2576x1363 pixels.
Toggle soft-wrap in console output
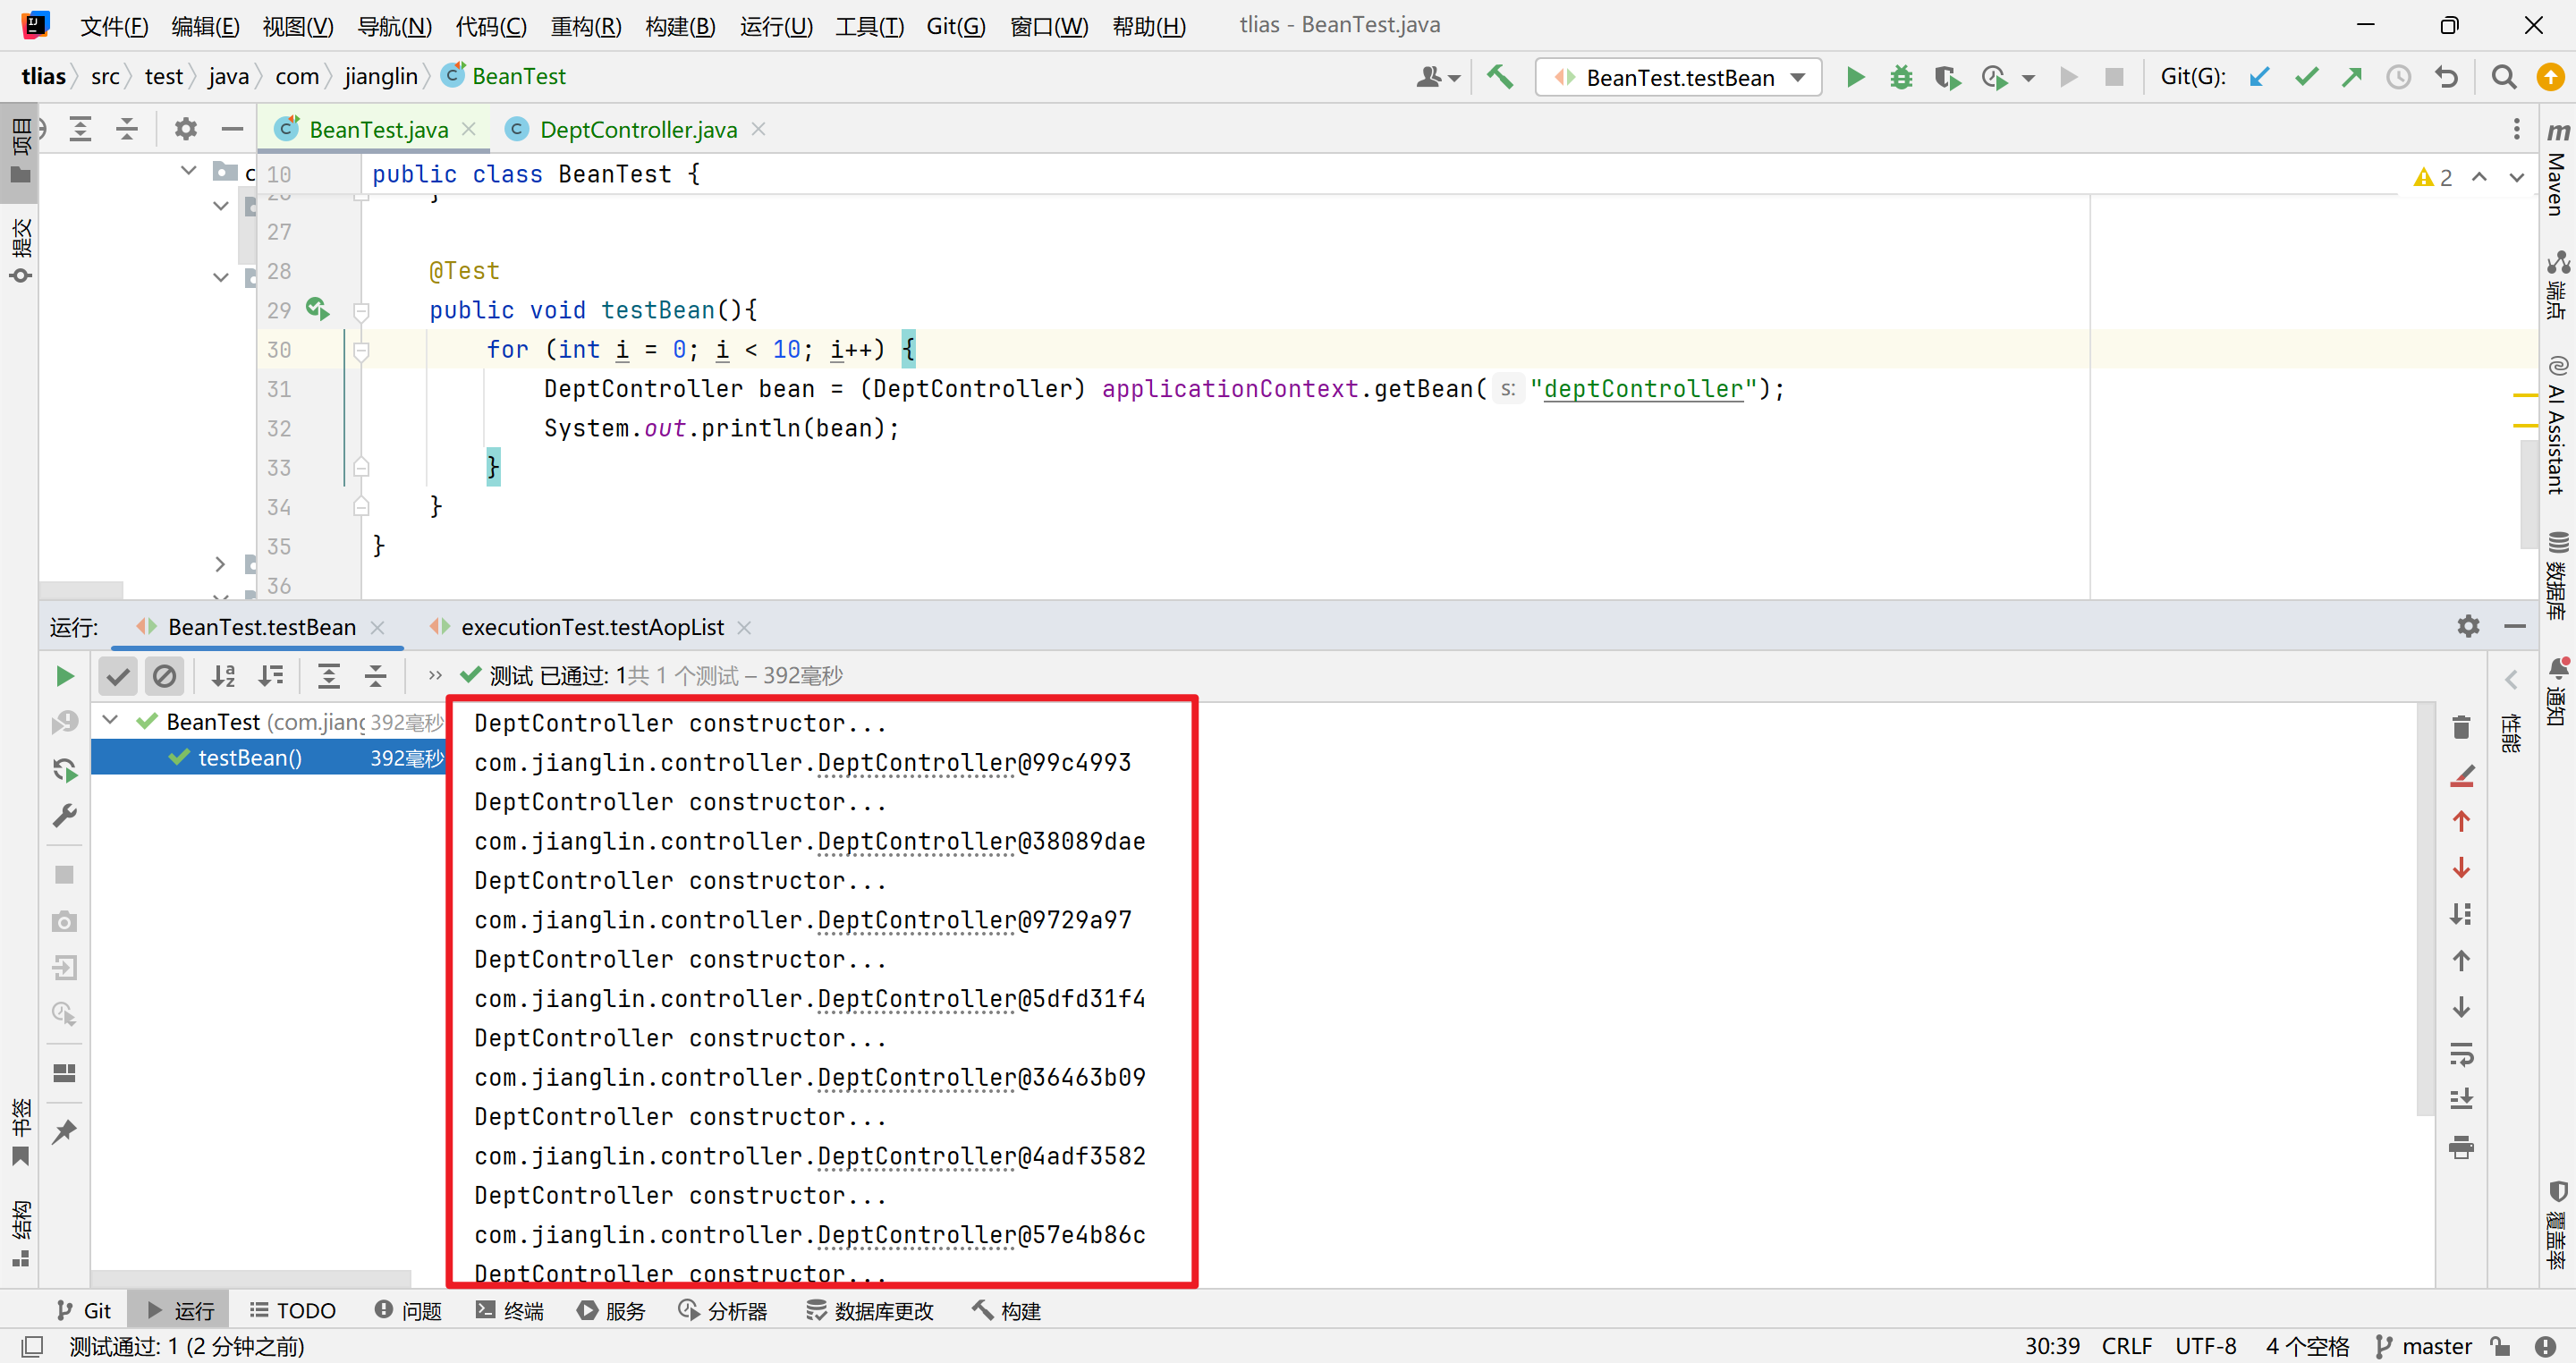(2461, 1054)
